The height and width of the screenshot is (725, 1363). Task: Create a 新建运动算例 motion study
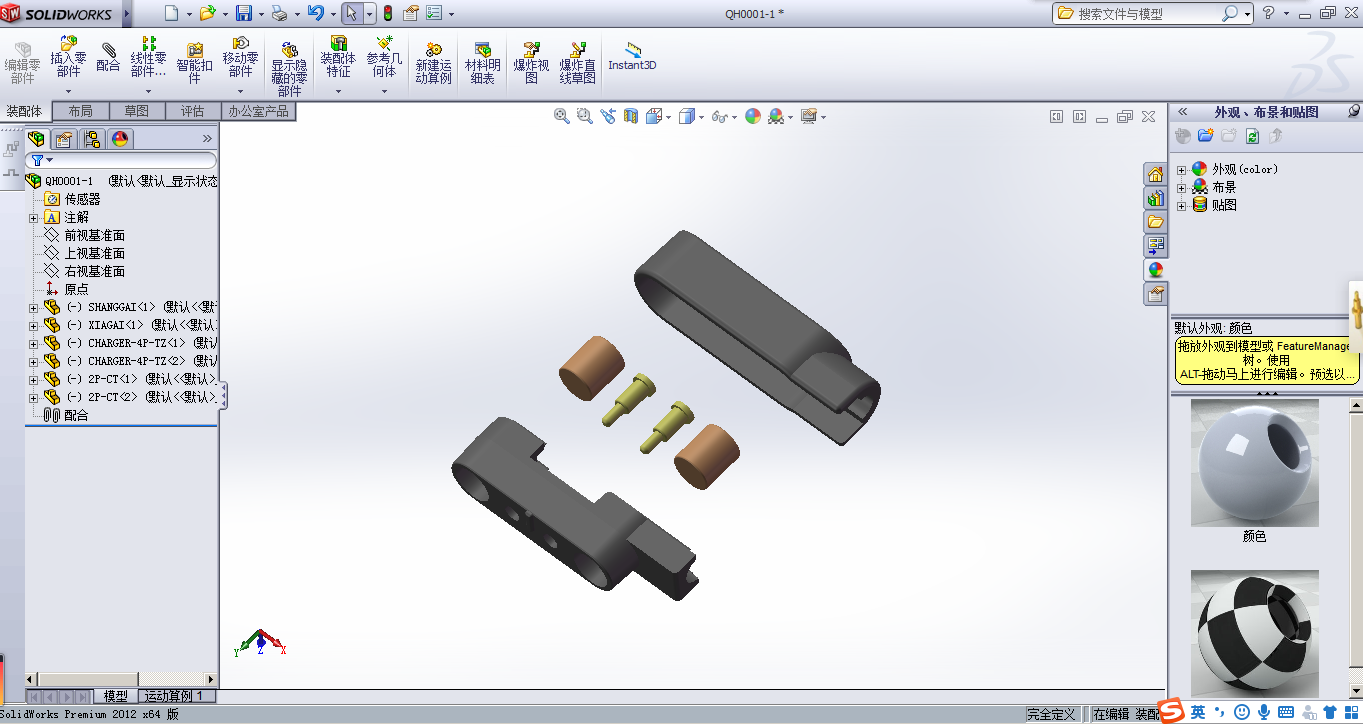tap(433, 62)
